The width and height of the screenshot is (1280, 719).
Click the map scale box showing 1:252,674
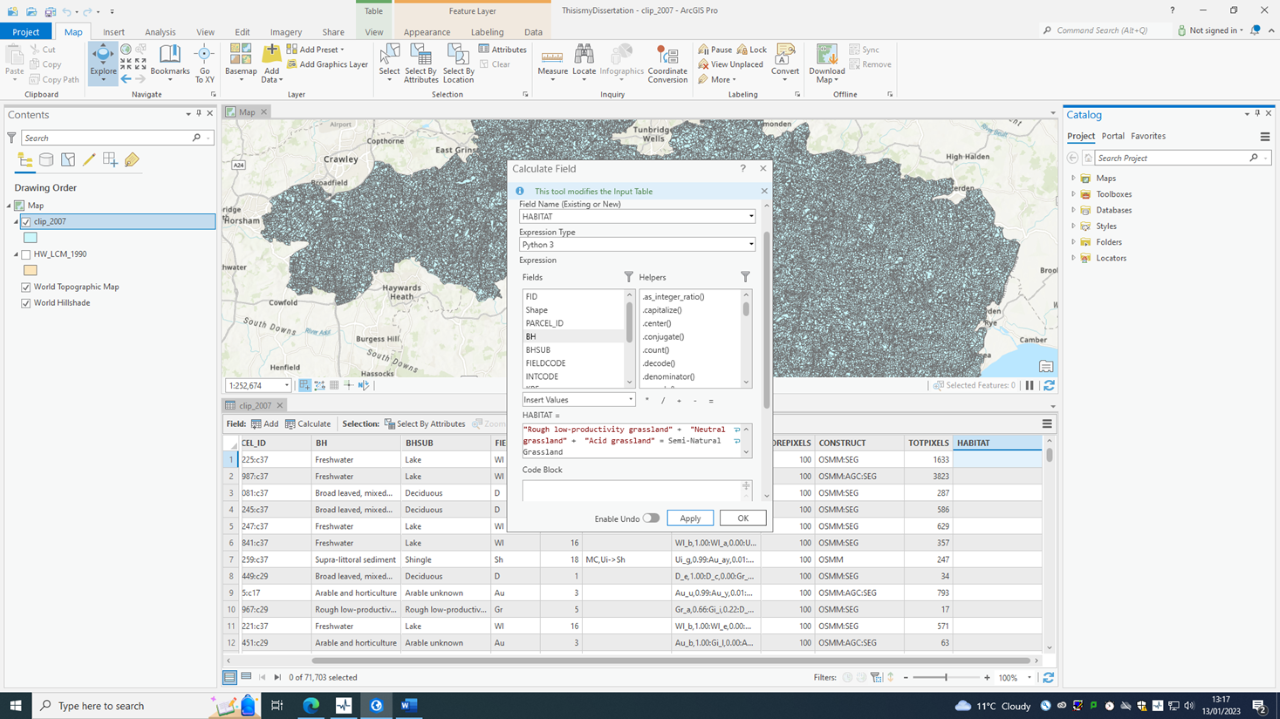click(x=253, y=384)
